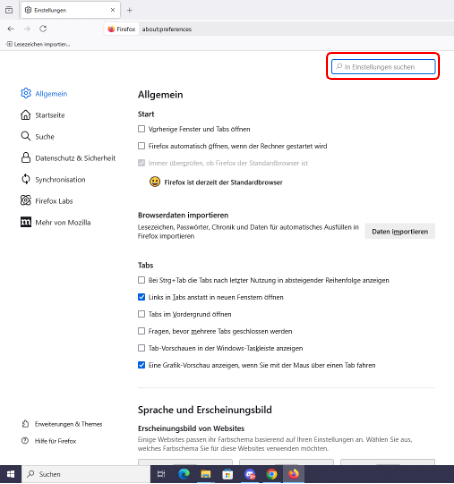The width and height of the screenshot is (454, 484).
Task: Enable Vorherige Fenster und Tabs öffnen
Action: pos(142,129)
